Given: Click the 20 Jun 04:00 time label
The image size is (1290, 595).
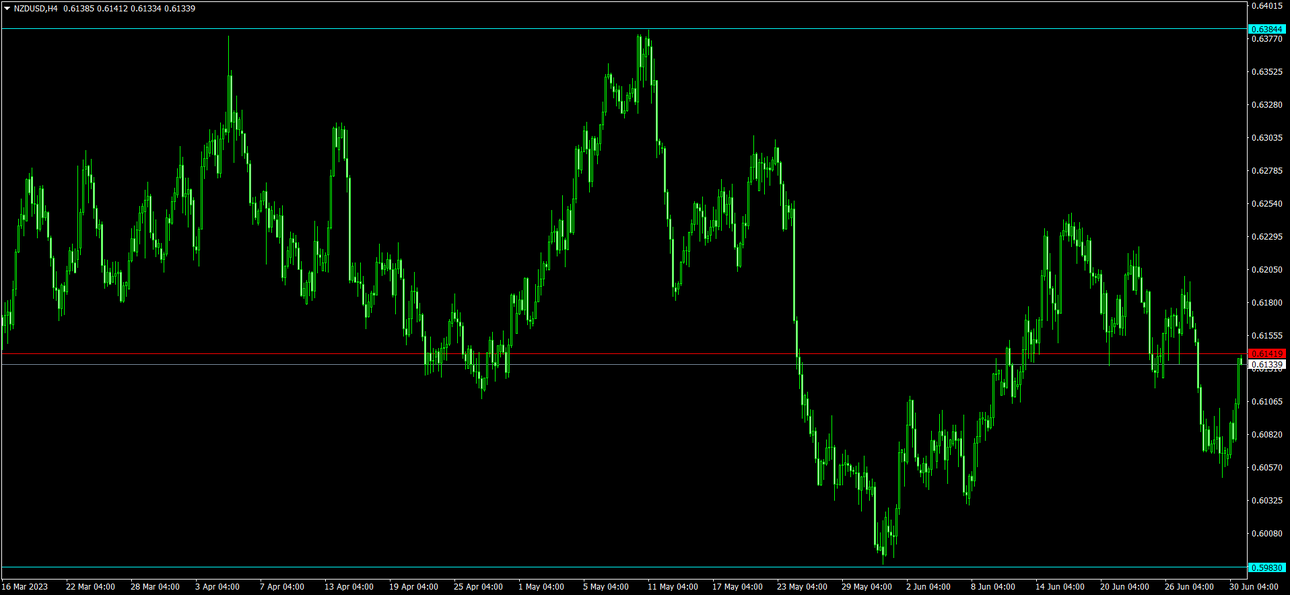Looking at the screenshot, I should click(x=1124, y=587).
